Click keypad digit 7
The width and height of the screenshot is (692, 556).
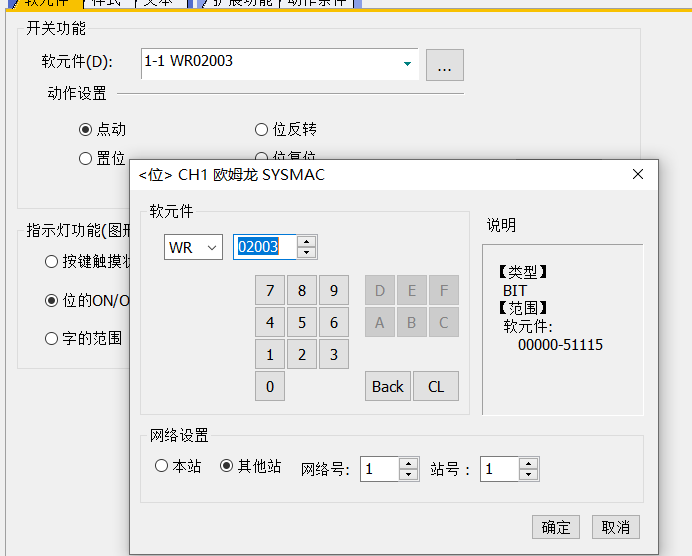270,291
